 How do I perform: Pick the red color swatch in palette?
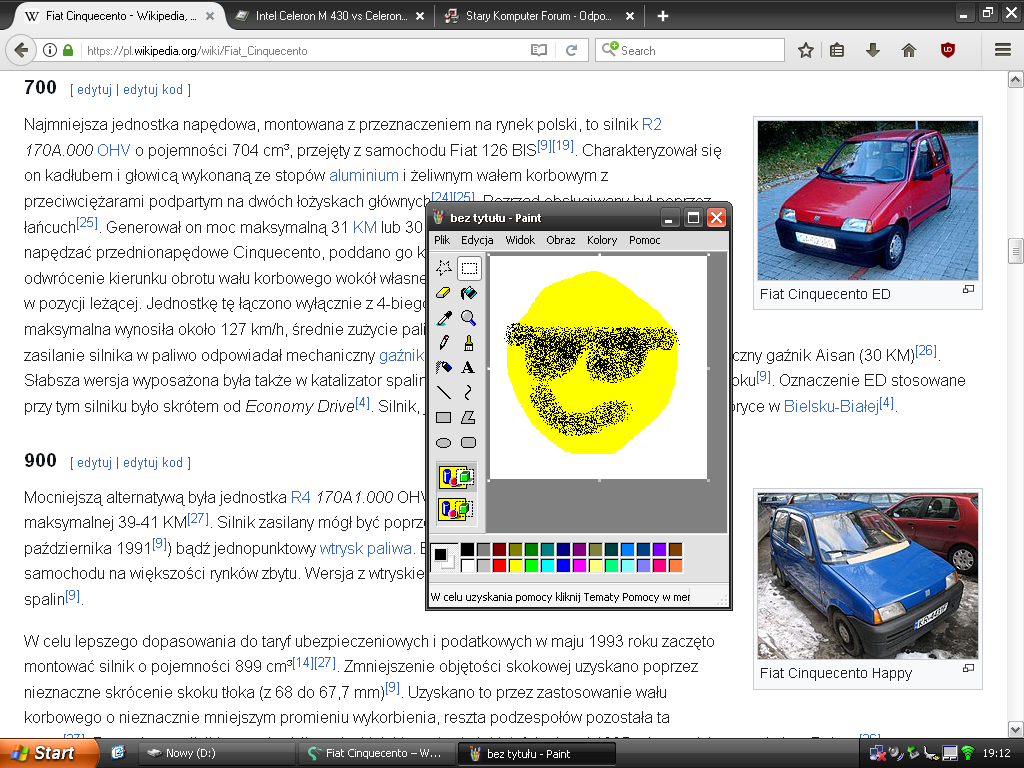[x=500, y=566]
